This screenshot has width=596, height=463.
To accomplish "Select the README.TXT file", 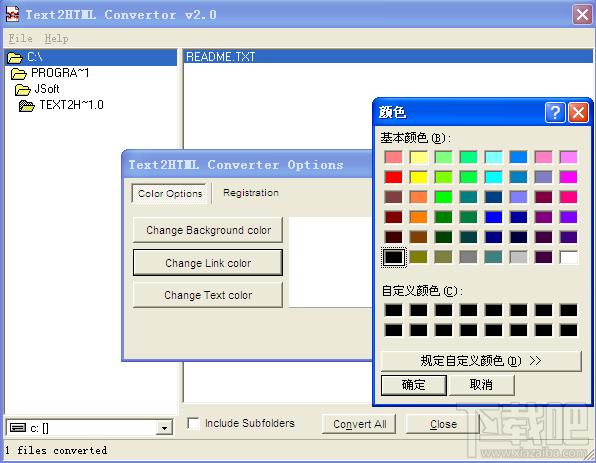I will coord(388,57).
